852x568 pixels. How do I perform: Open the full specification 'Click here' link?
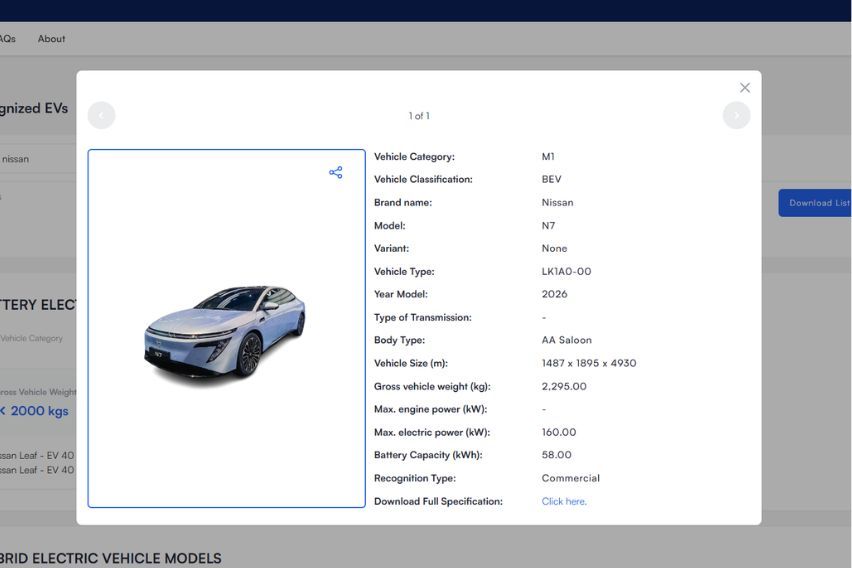564,501
